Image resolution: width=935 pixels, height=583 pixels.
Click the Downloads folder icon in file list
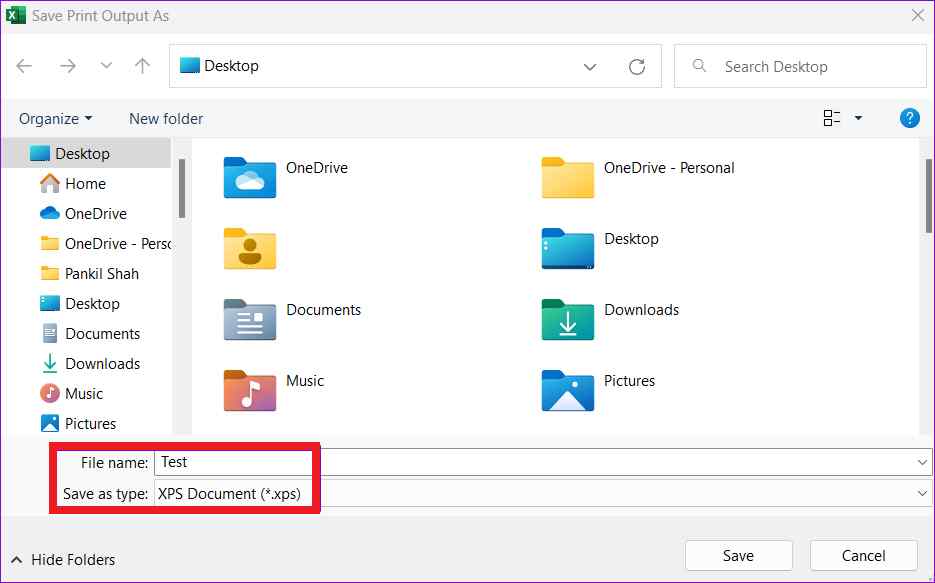[x=568, y=320]
